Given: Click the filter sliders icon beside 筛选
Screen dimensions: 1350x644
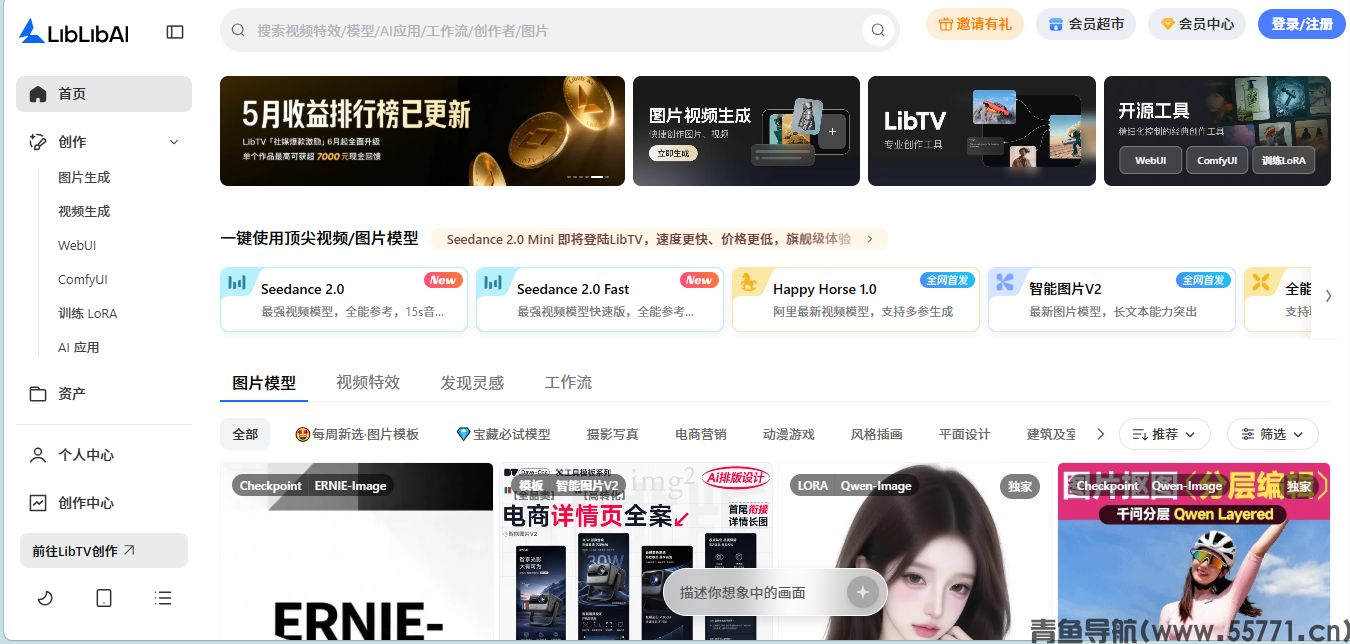Looking at the screenshot, I should tap(1247, 434).
